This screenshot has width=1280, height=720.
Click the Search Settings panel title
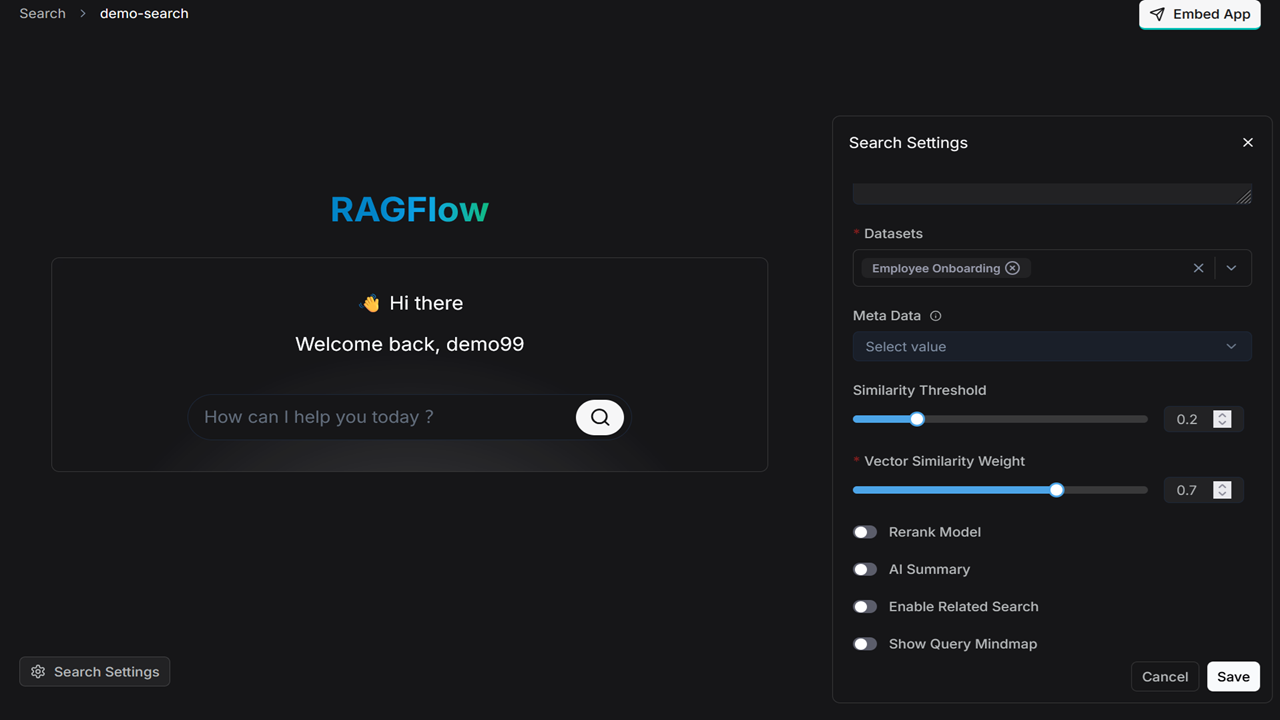[908, 143]
